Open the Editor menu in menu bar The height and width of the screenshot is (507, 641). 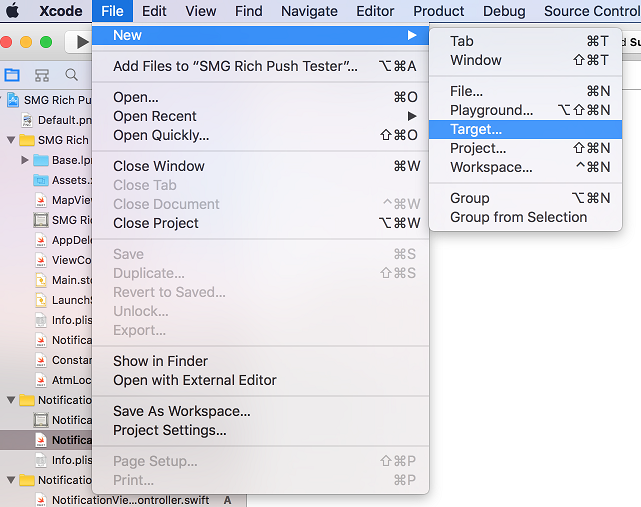(x=375, y=11)
